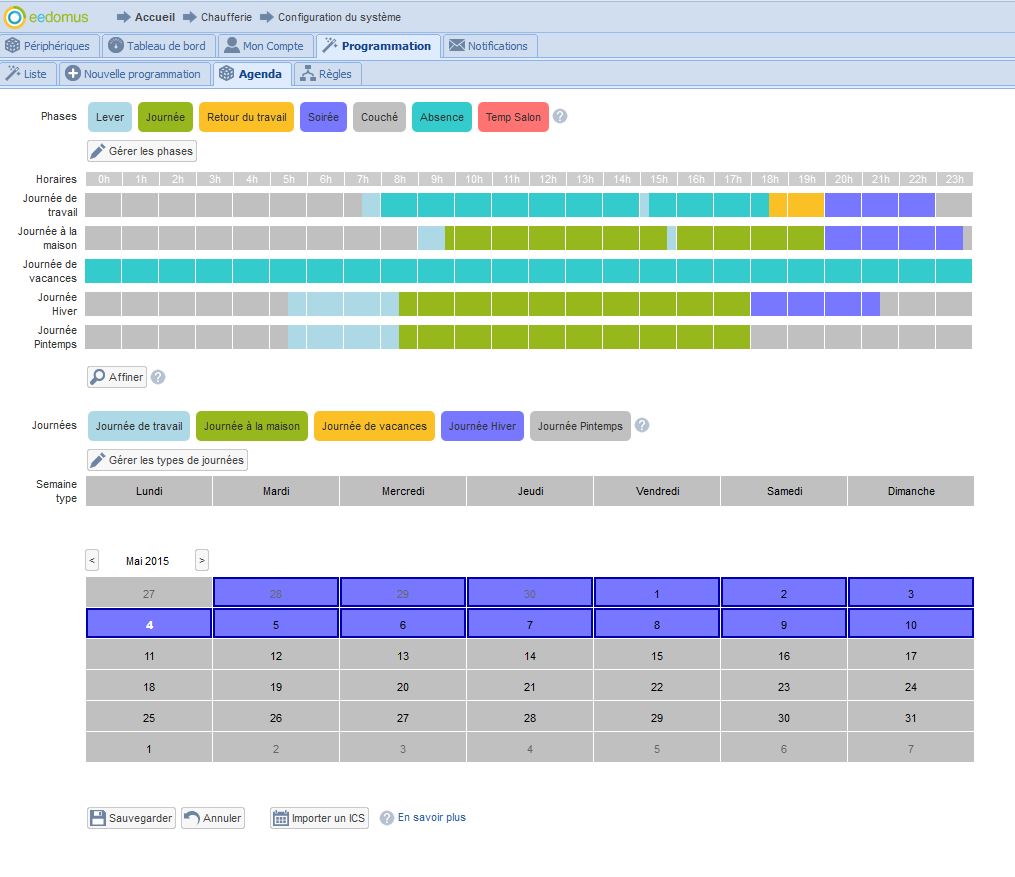Select the Retour du travail phase swatch
The width and height of the screenshot is (1015, 877).
coord(246,117)
